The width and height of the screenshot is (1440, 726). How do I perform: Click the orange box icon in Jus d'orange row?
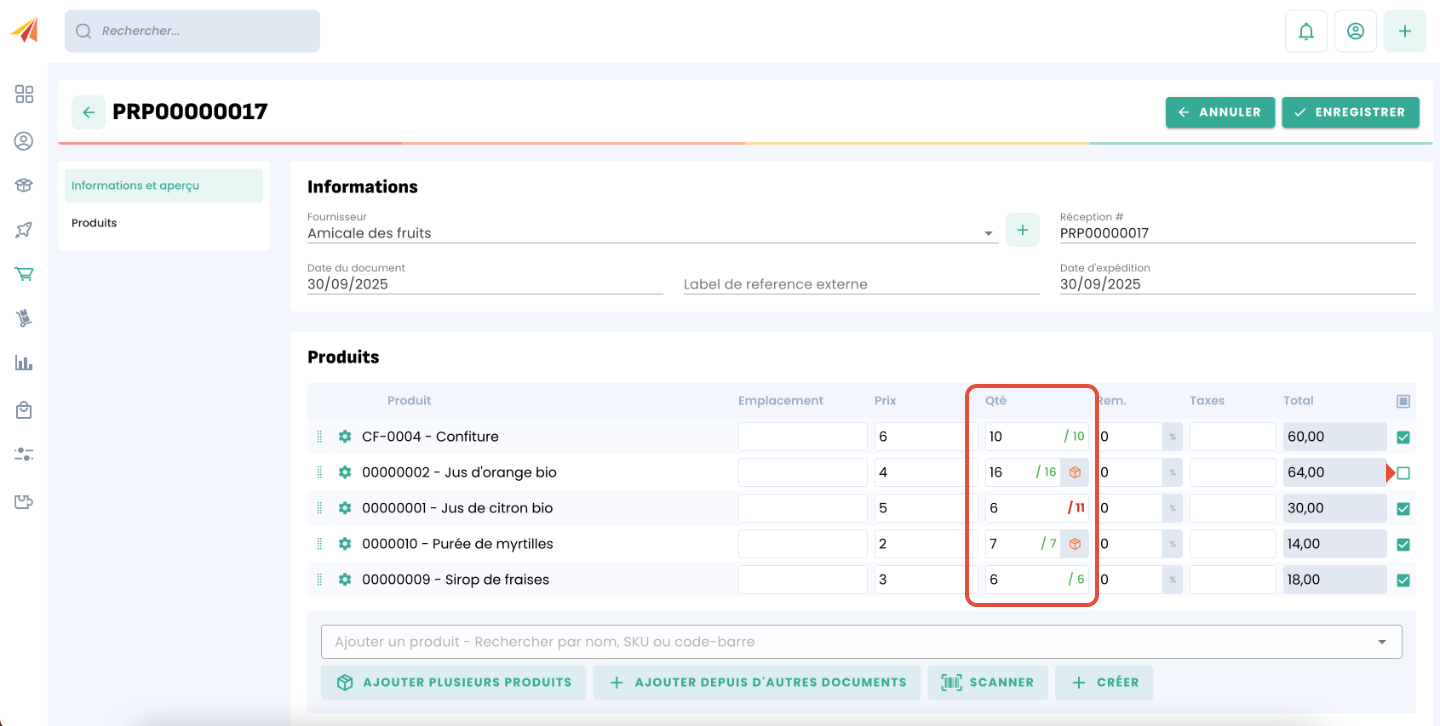tap(1075, 472)
